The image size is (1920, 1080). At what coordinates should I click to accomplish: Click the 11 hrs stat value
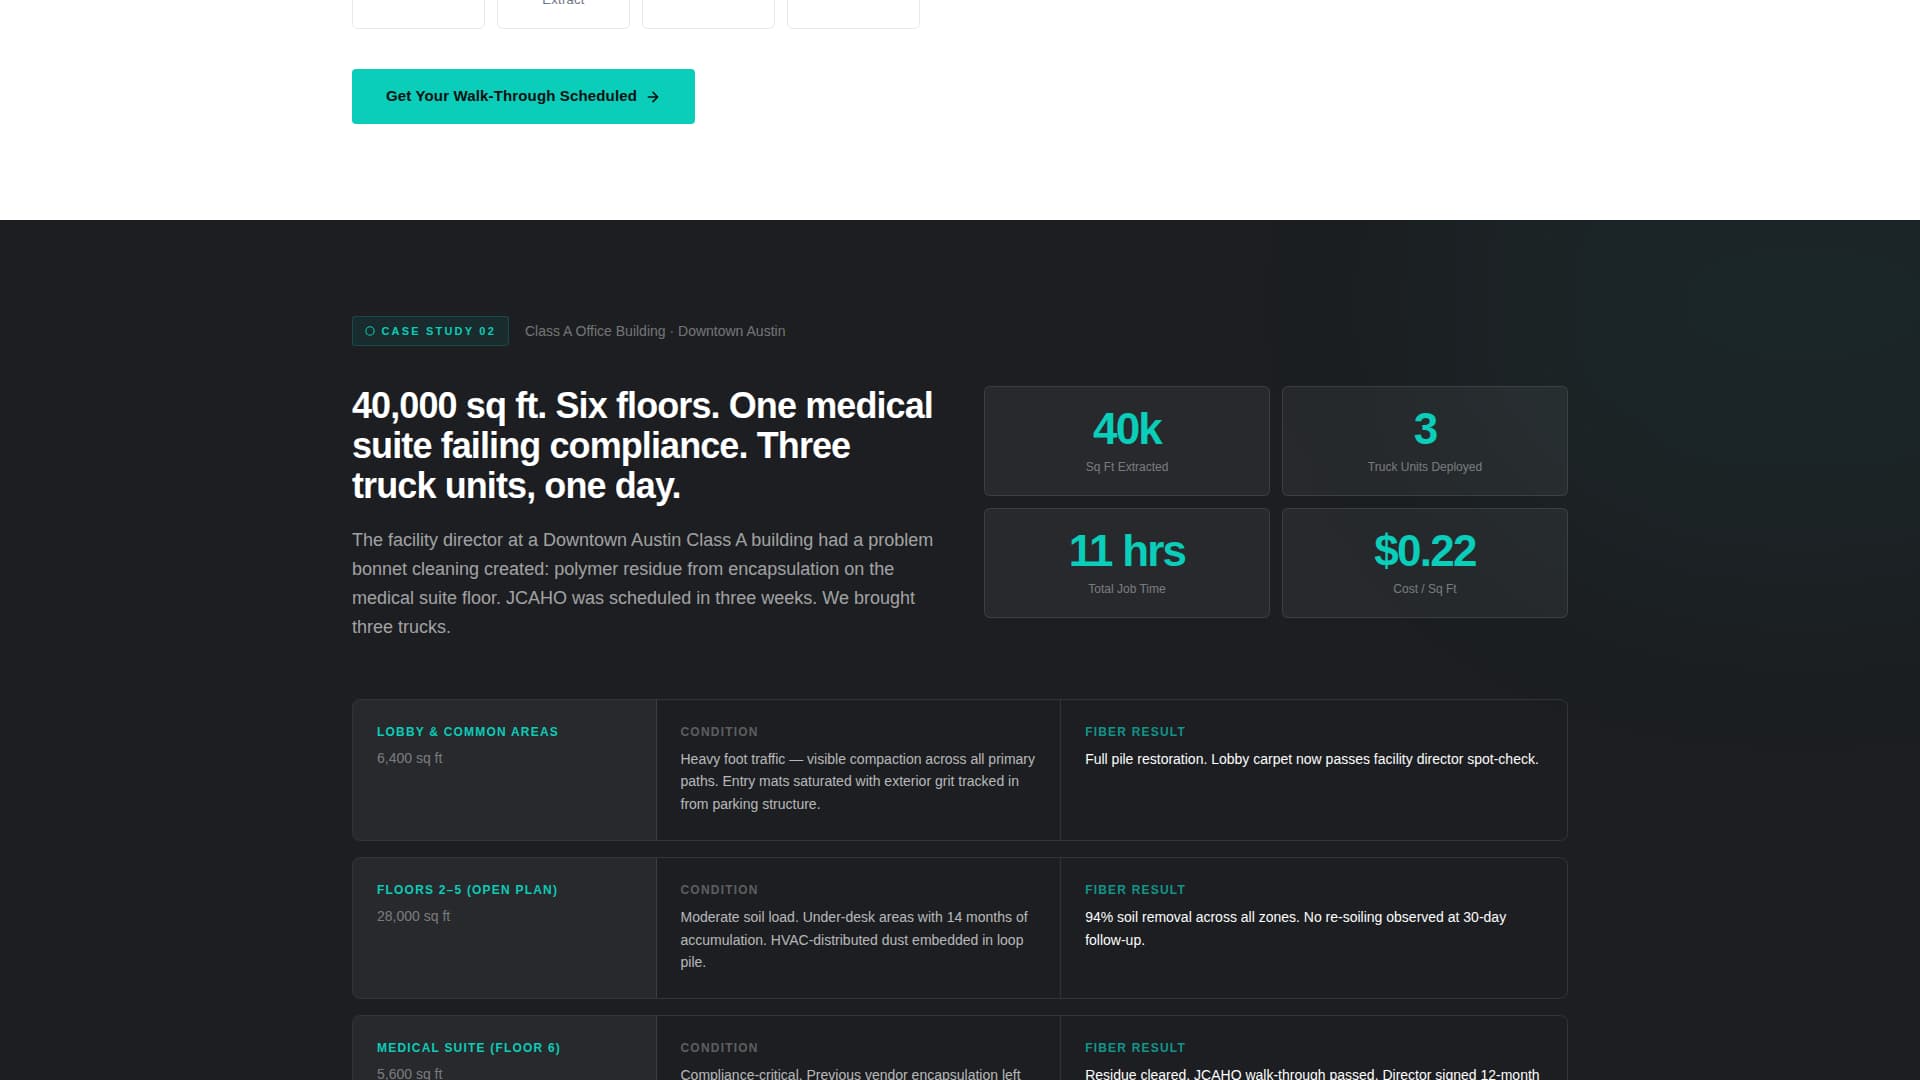coord(1127,551)
